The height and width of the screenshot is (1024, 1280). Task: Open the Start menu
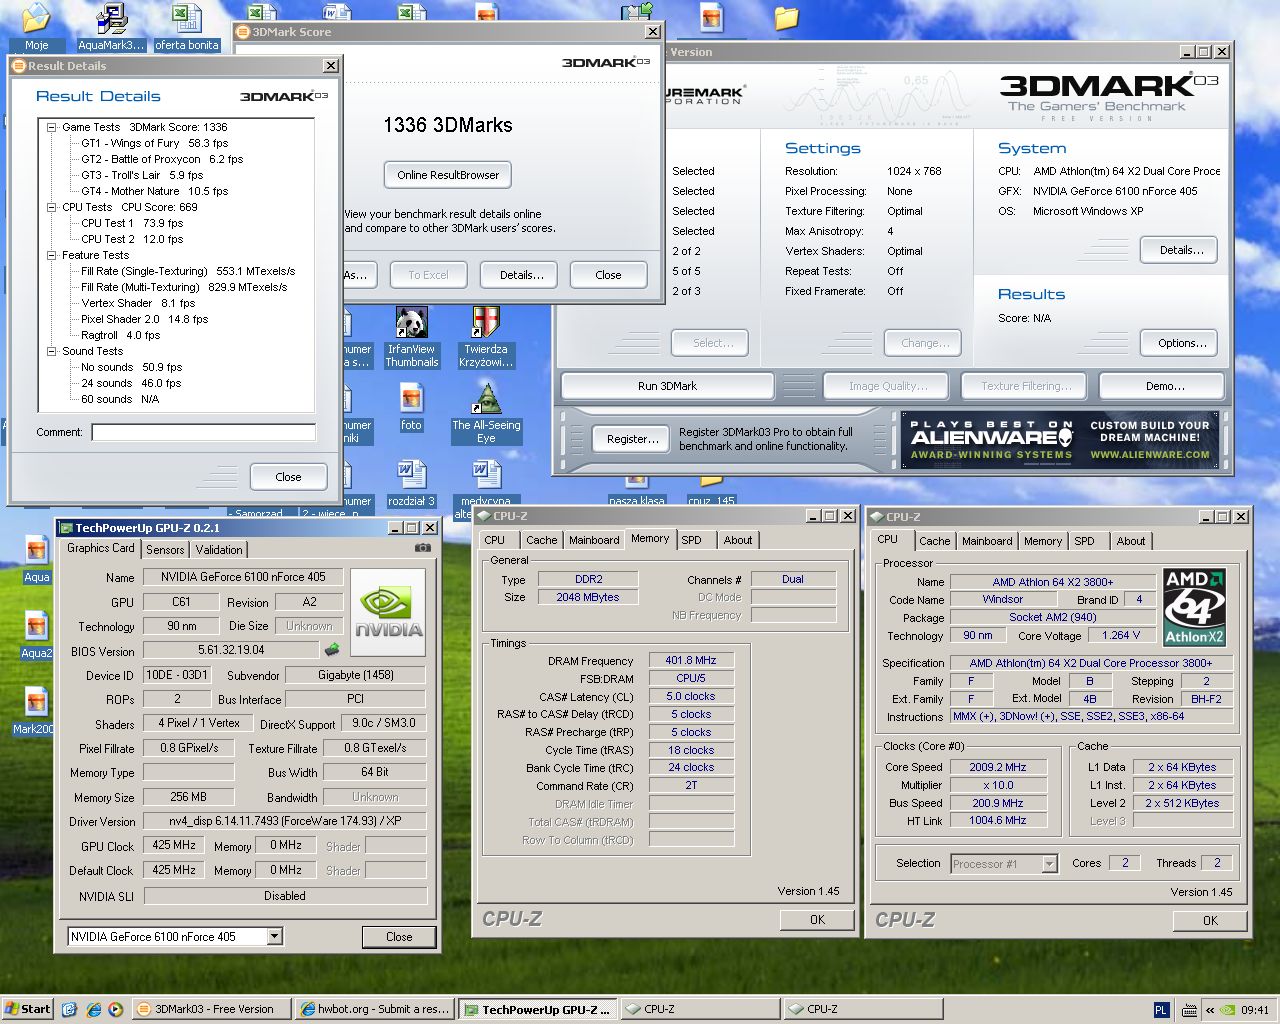tap(27, 1009)
